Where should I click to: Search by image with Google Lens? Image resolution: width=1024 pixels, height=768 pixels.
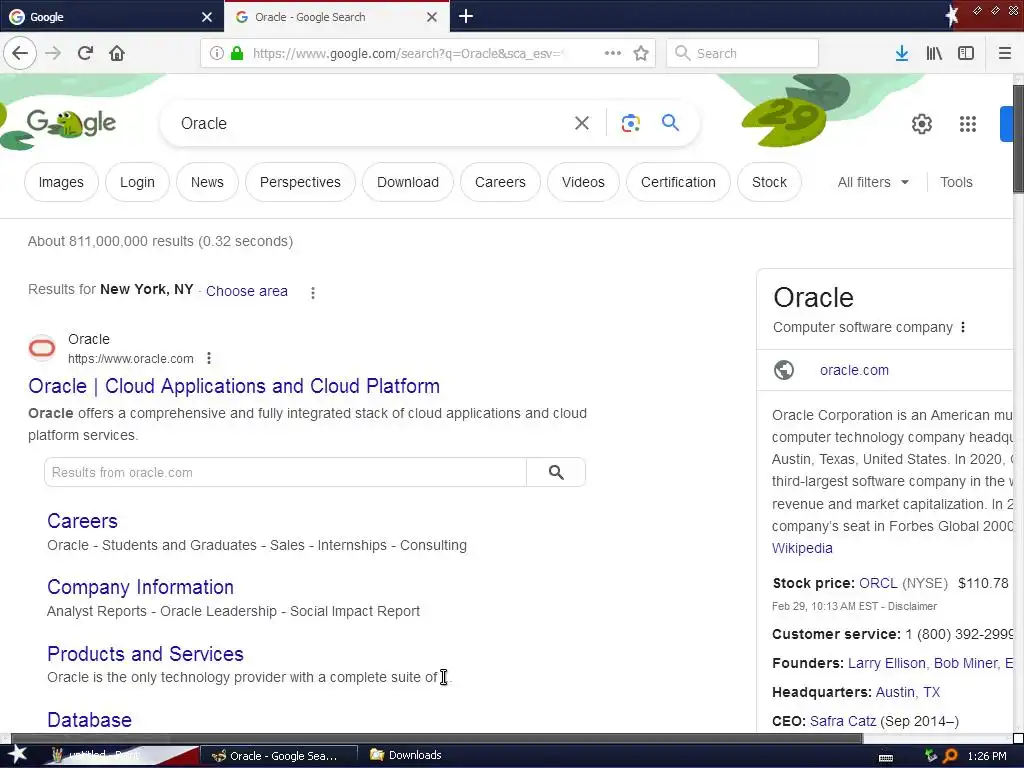click(630, 123)
